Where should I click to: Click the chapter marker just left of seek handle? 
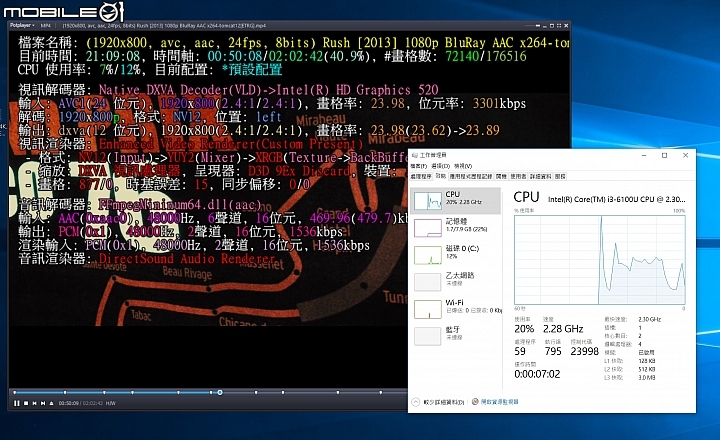211,392
